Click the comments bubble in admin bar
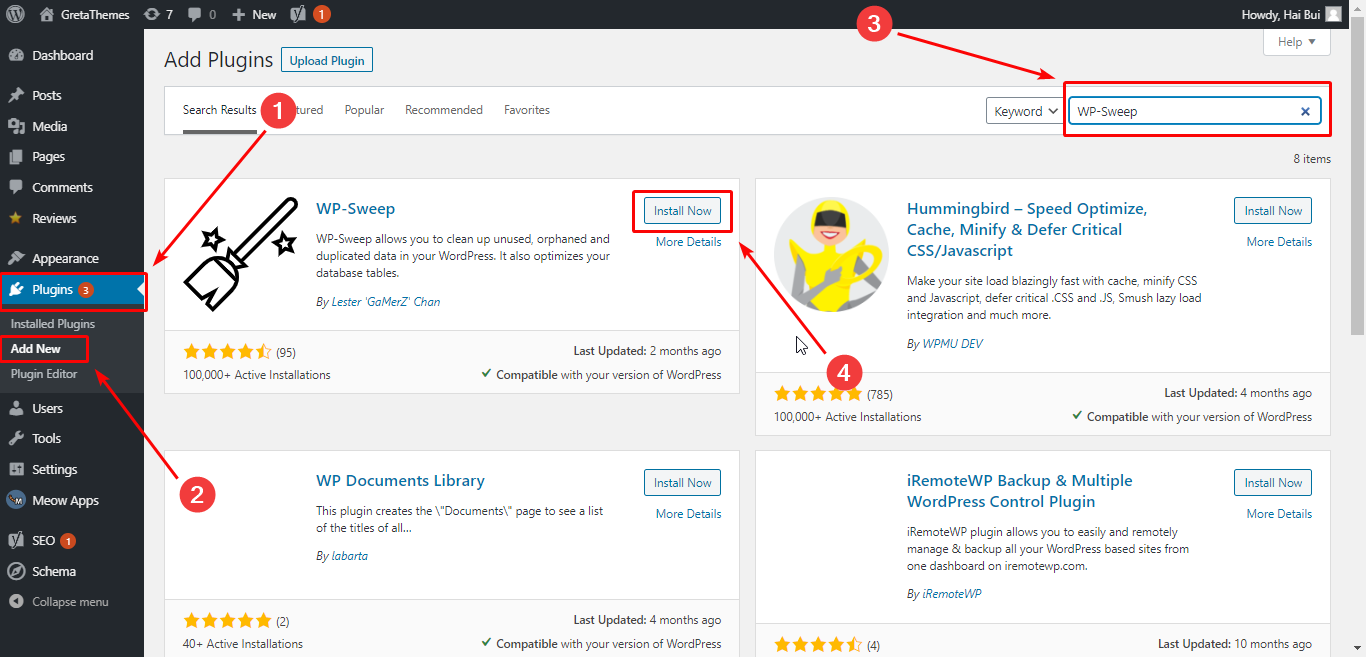This screenshot has width=1366, height=657. pos(196,14)
